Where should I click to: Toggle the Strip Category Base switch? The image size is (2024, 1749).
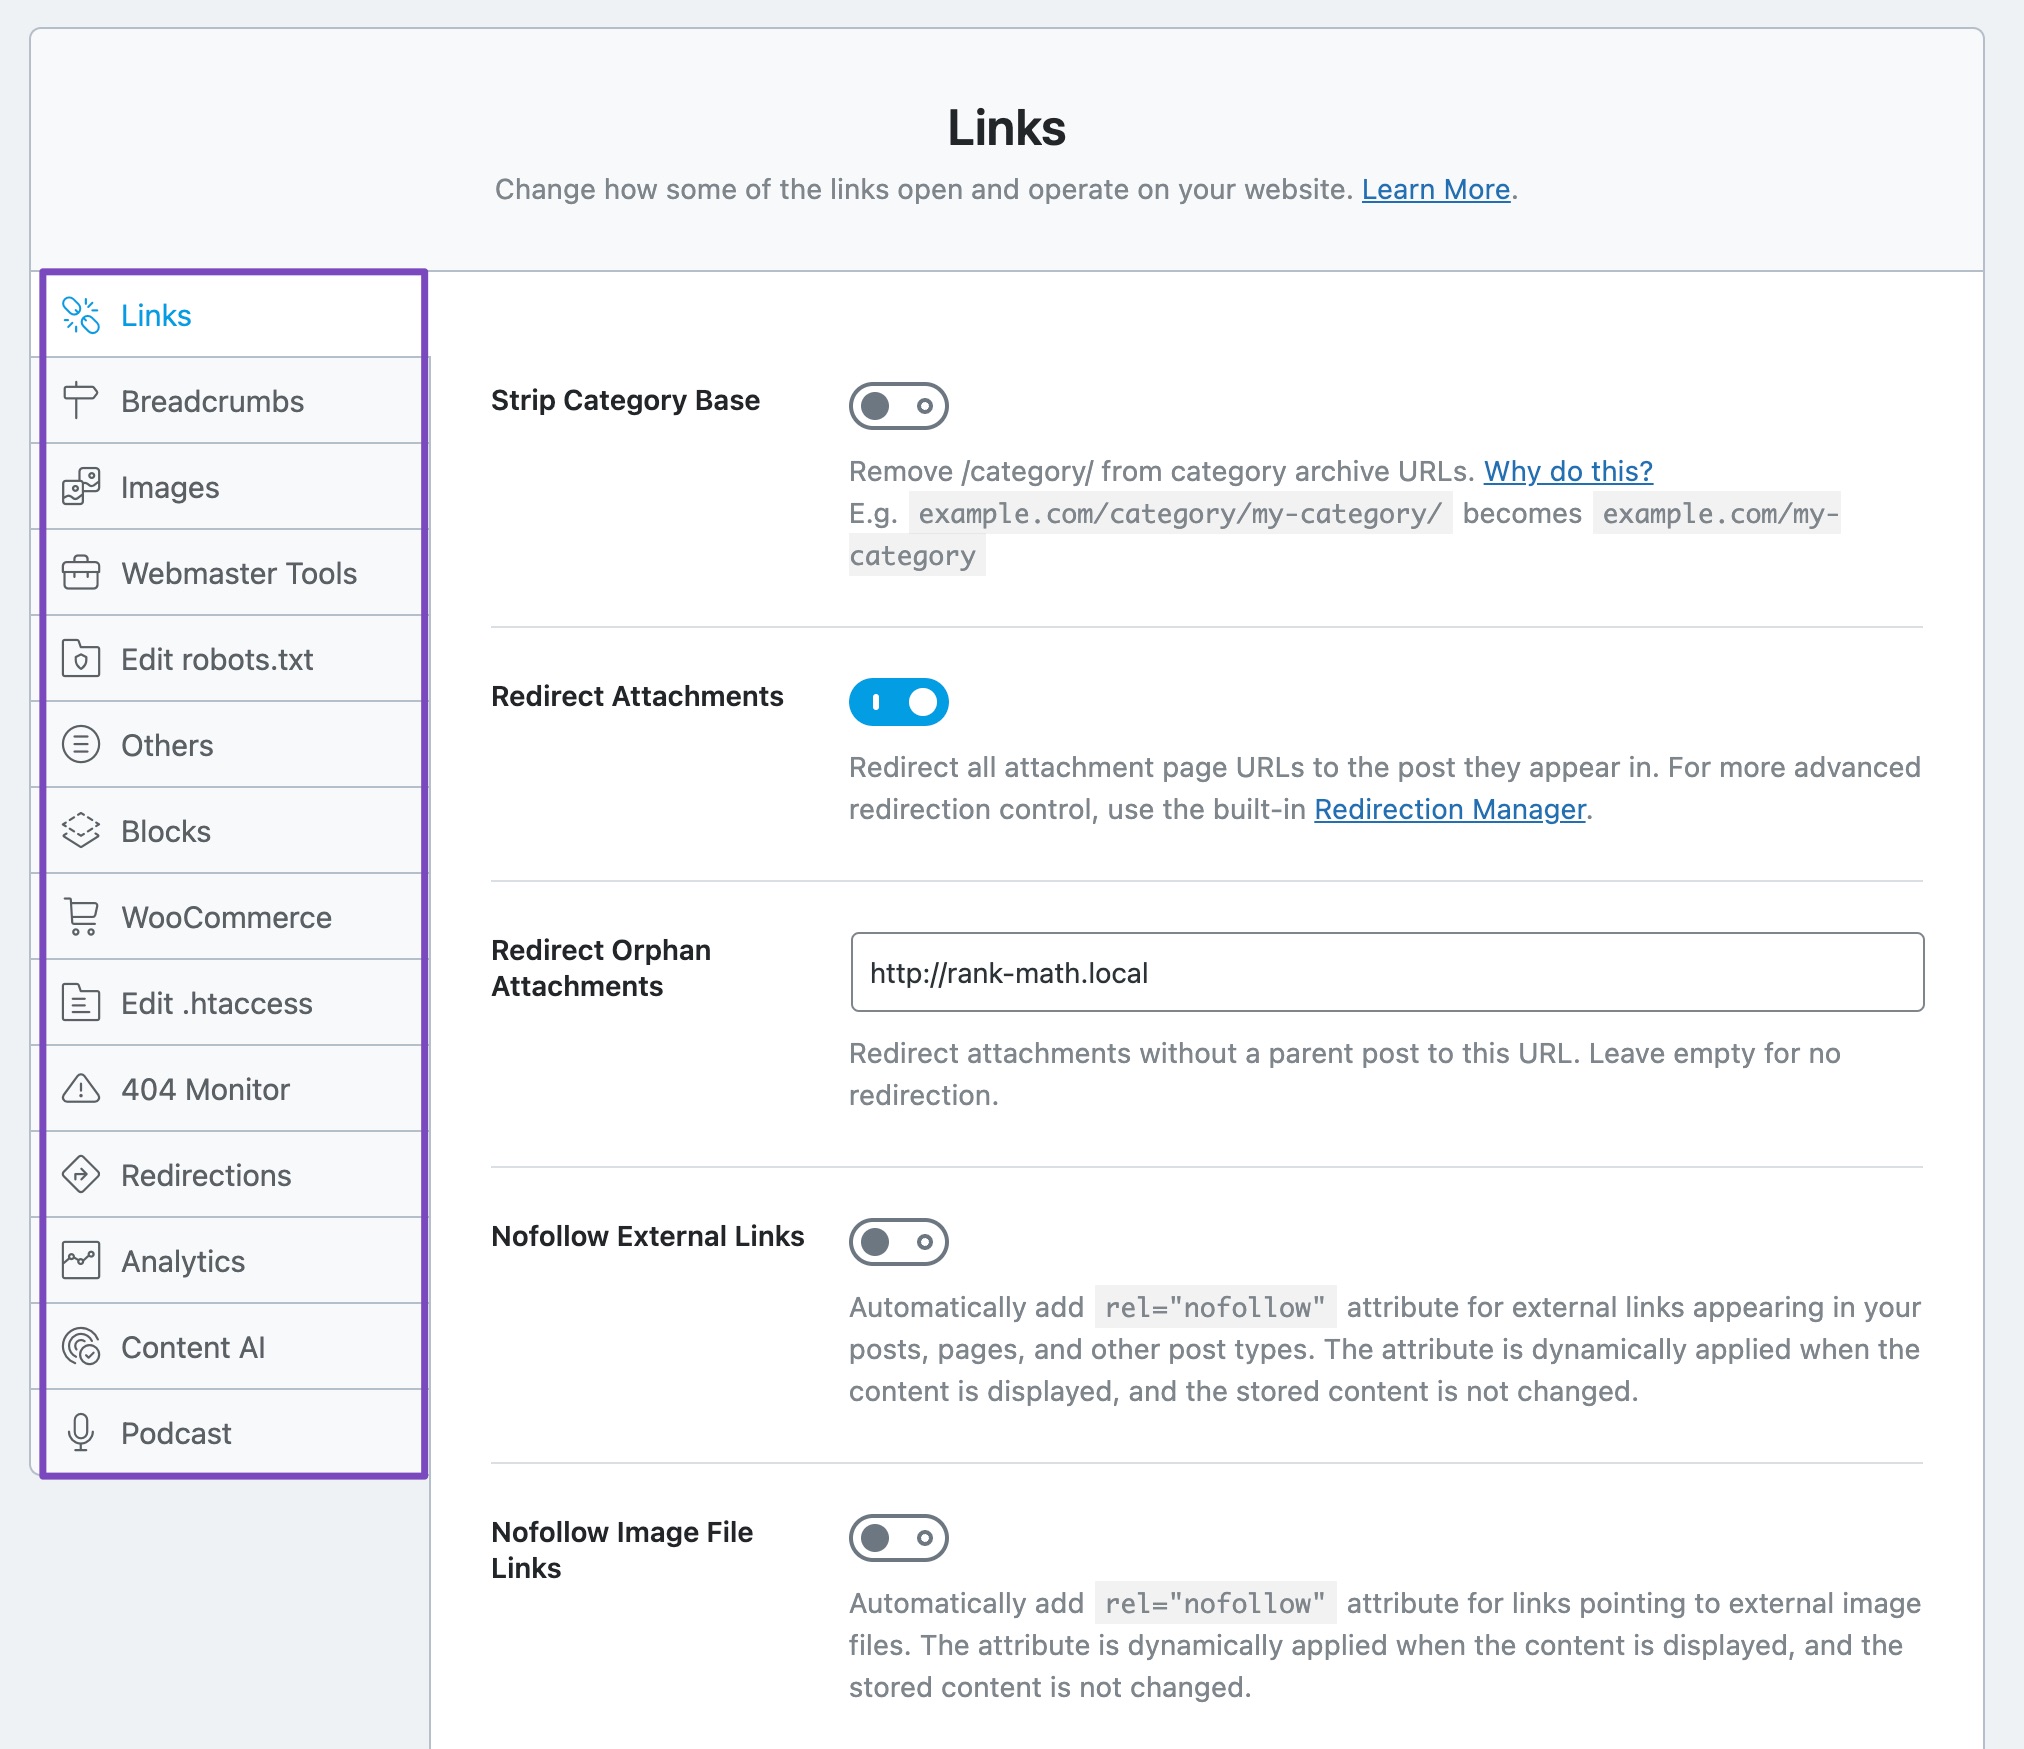(900, 405)
